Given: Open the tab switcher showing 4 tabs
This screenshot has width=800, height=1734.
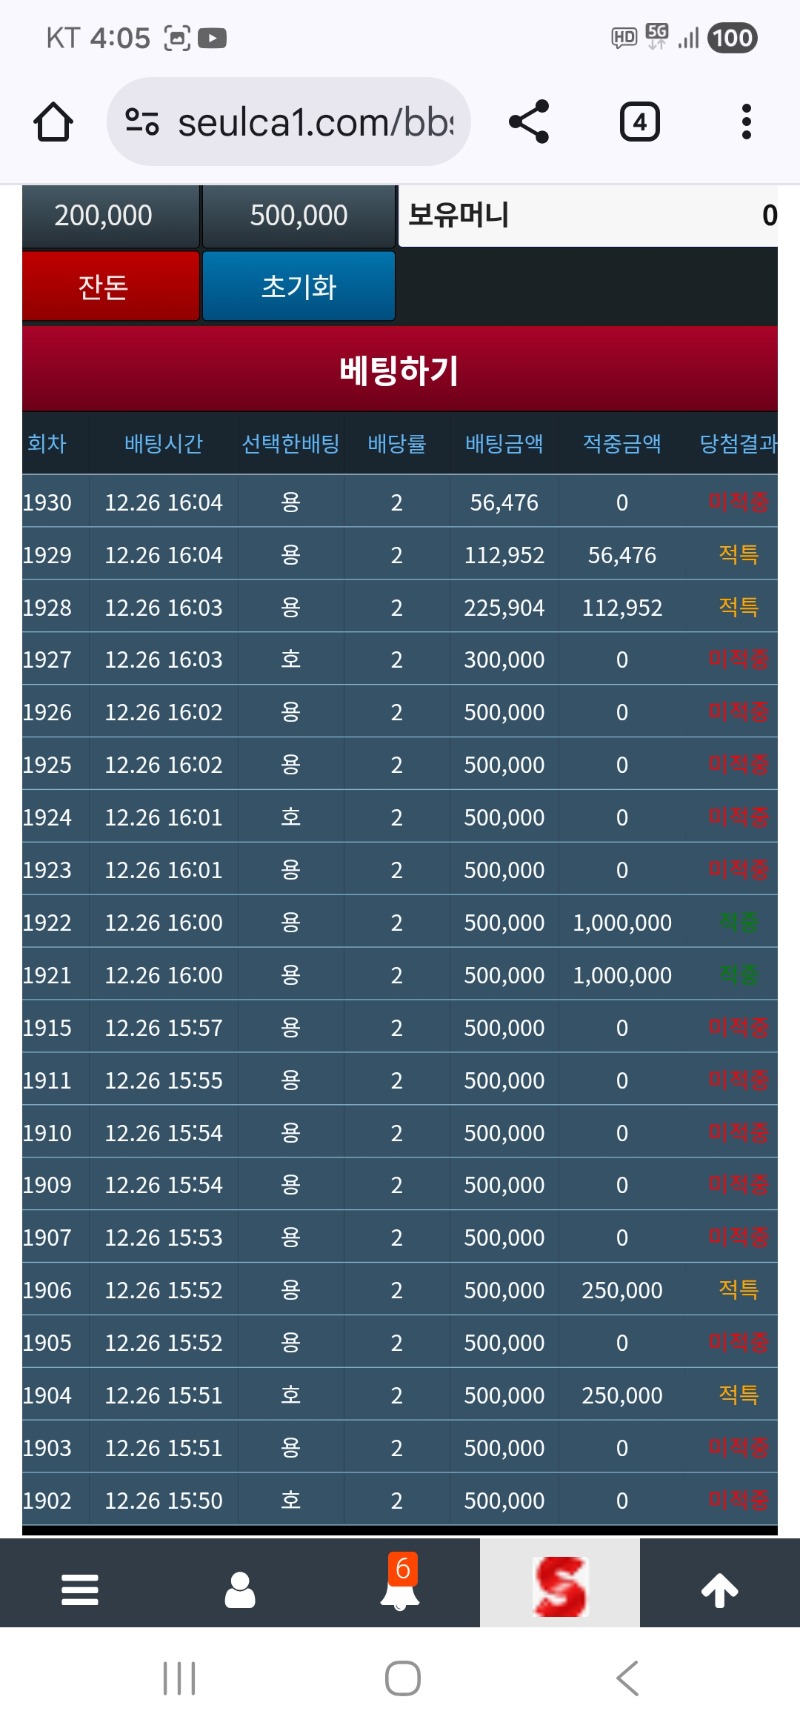Looking at the screenshot, I should tap(639, 122).
